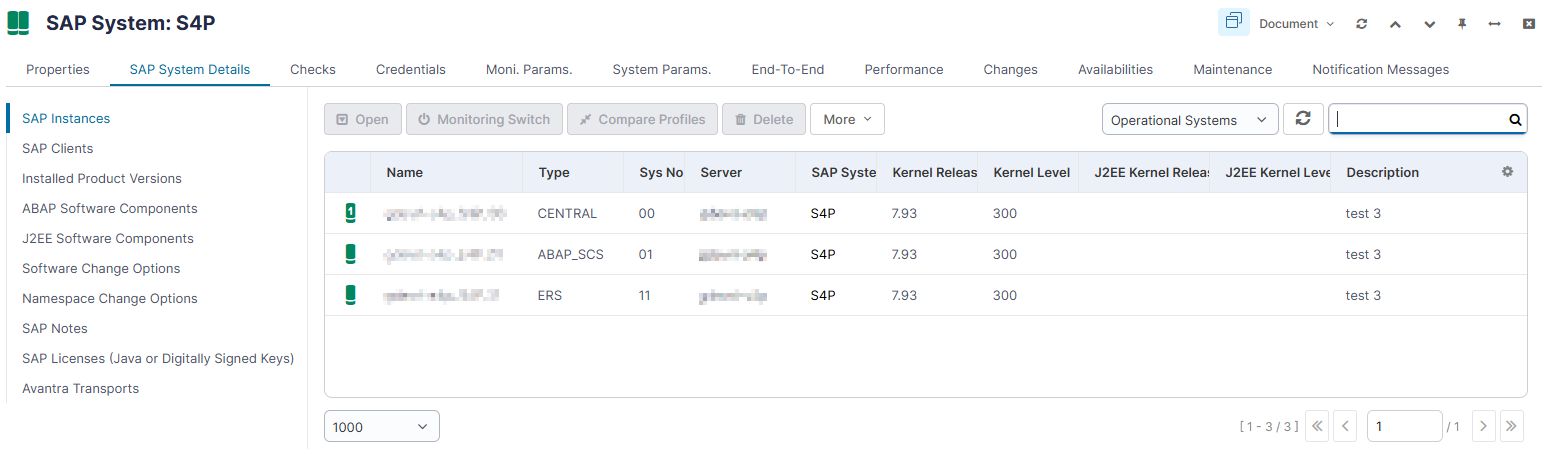Go to the next item with the down chevron

tap(1429, 23)
